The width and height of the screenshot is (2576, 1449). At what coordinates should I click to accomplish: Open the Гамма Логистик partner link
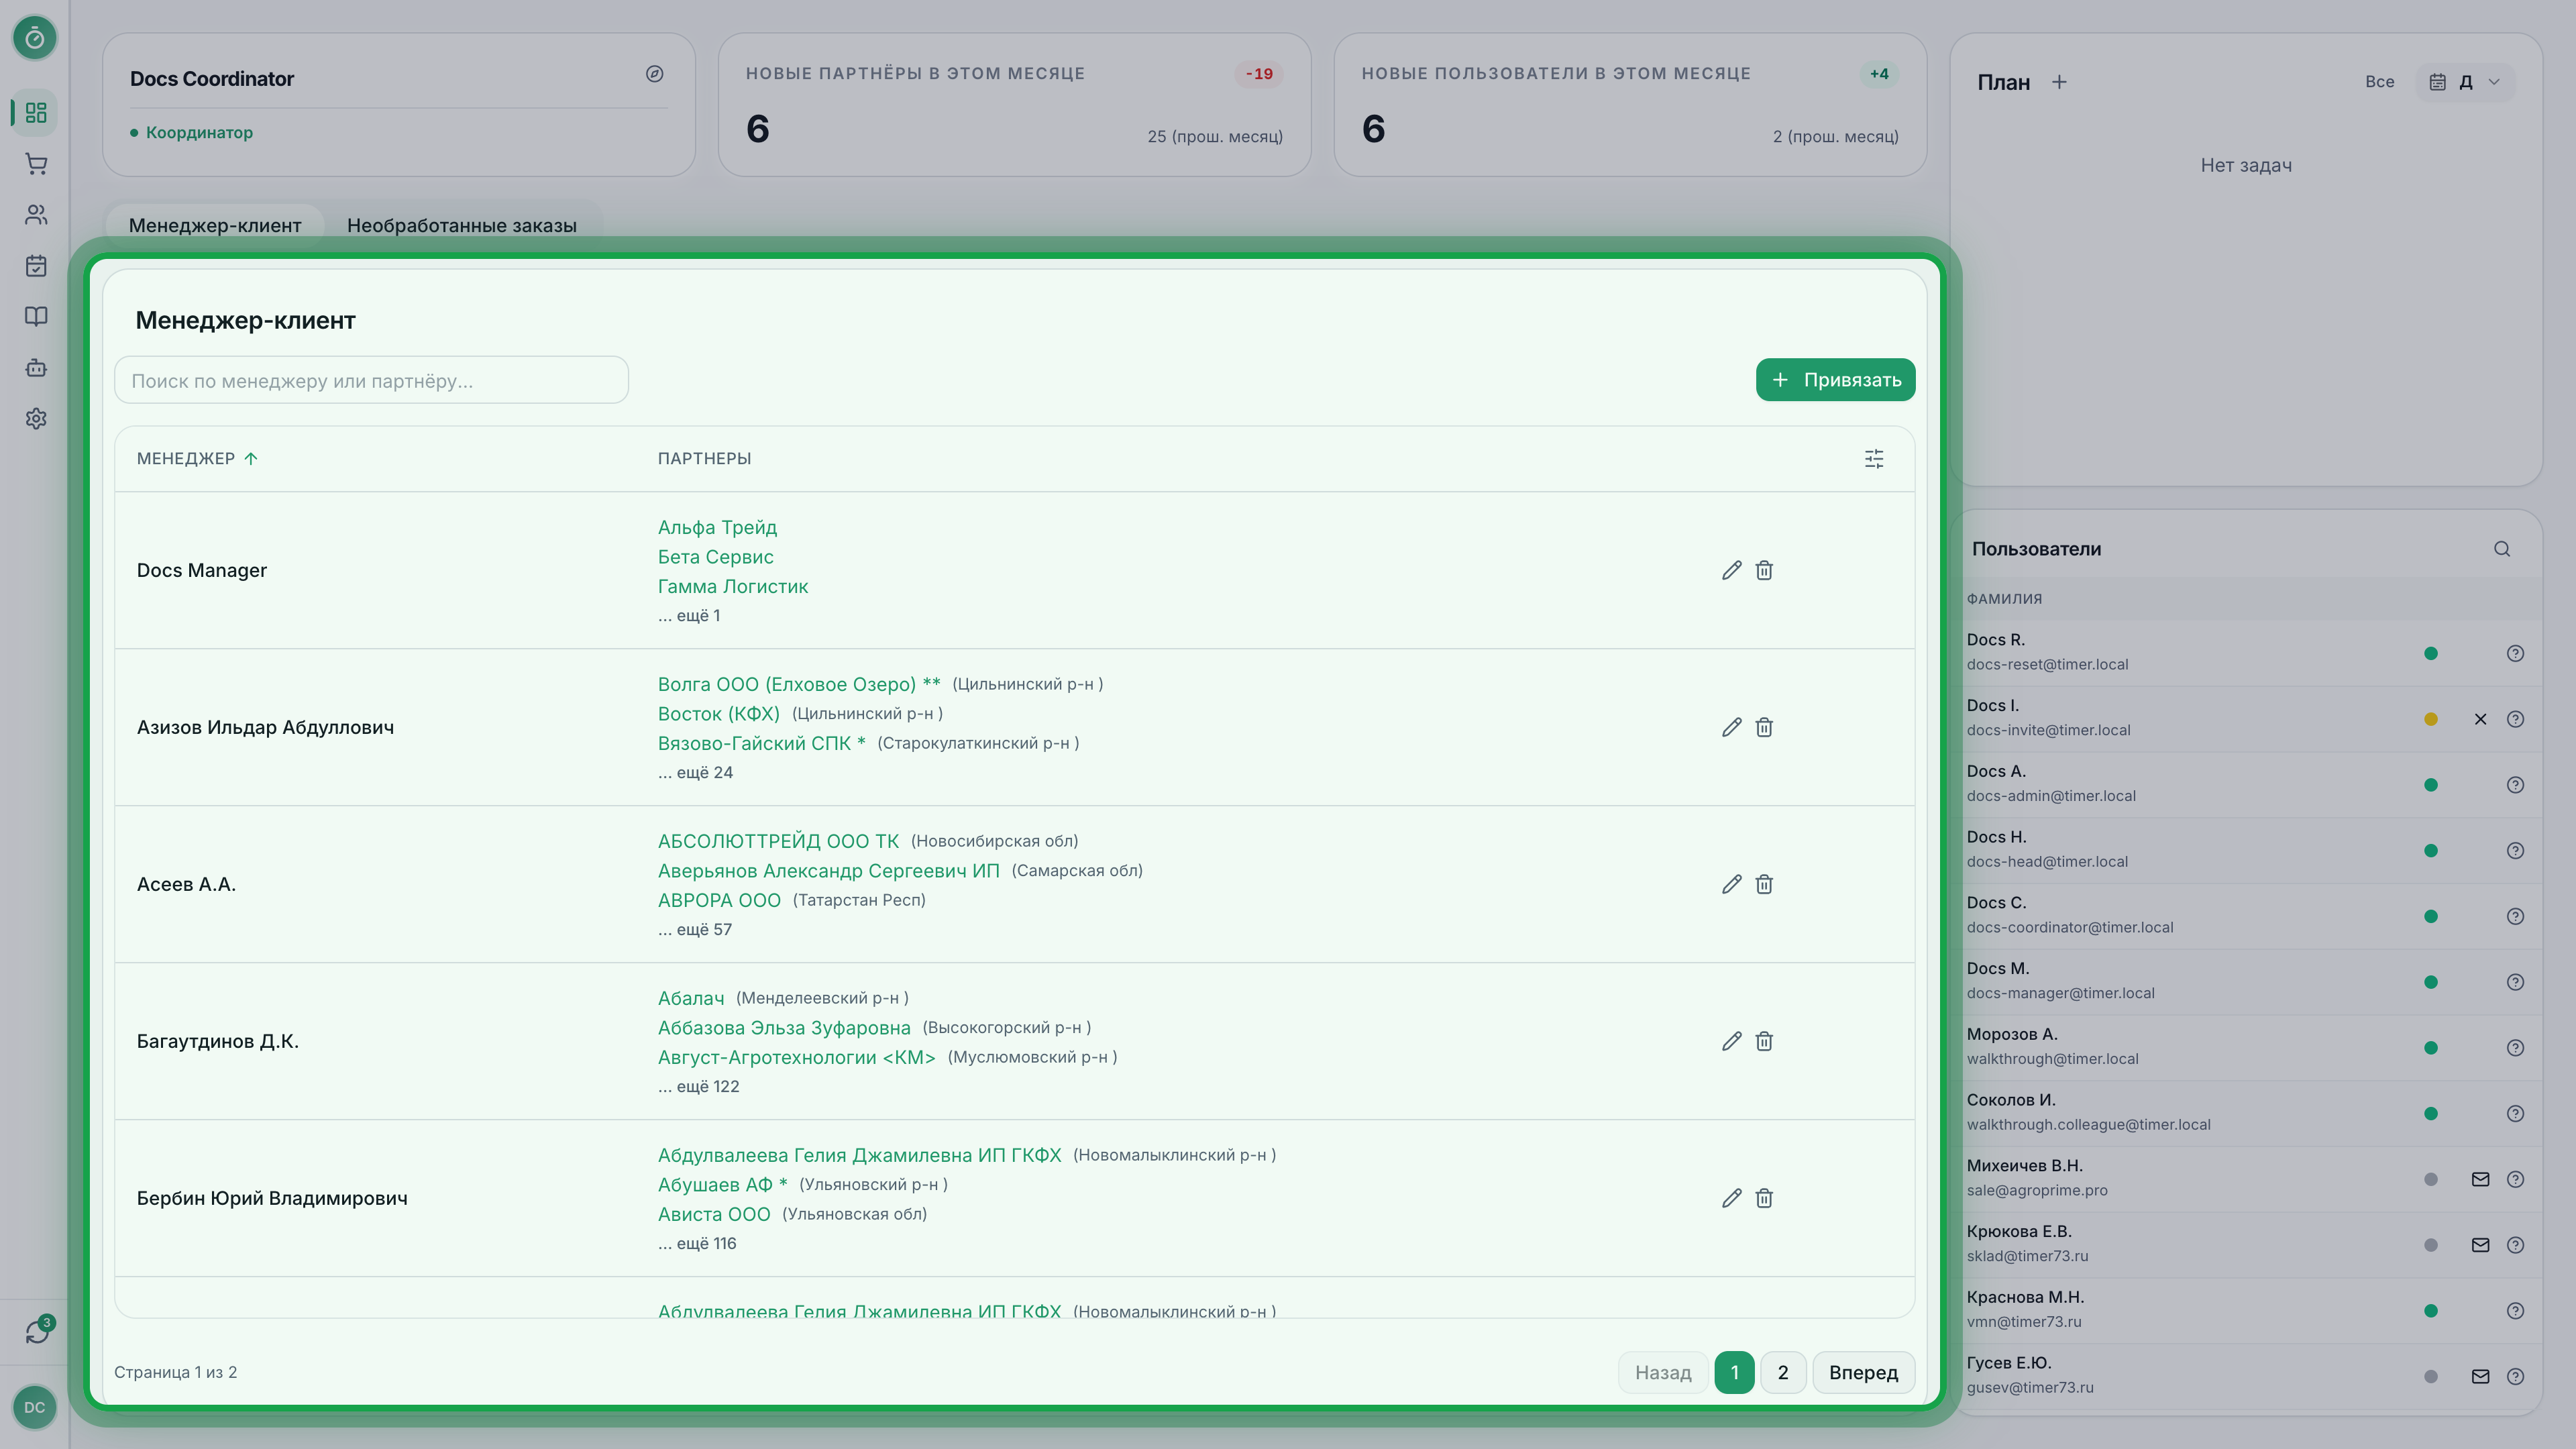[732, 586]
